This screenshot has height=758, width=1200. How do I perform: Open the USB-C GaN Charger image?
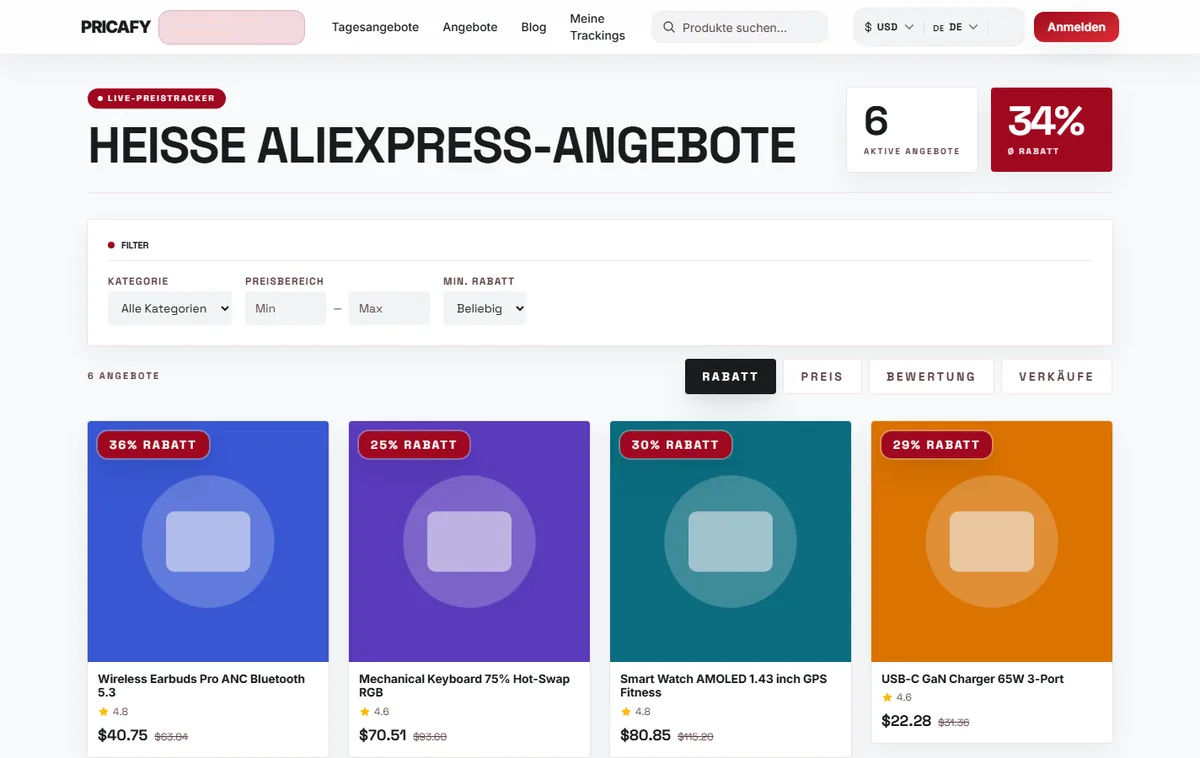[x=992, y=541]
